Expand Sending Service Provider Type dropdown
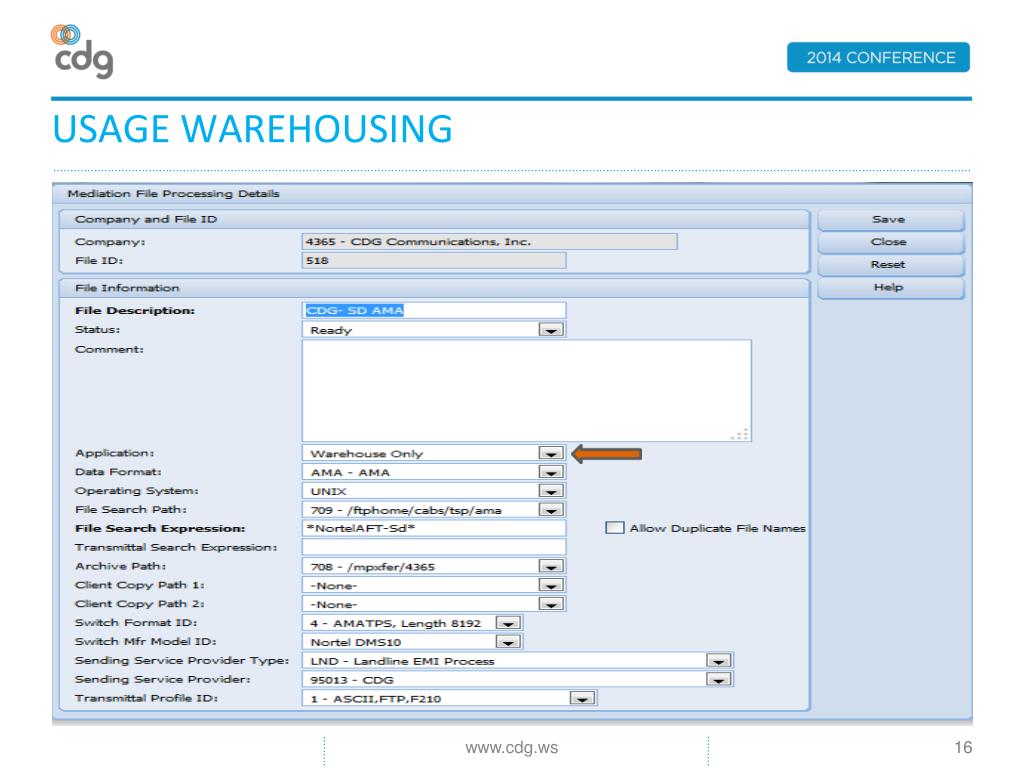Viewport: 1024px width, 768px height. pos(718,661)
